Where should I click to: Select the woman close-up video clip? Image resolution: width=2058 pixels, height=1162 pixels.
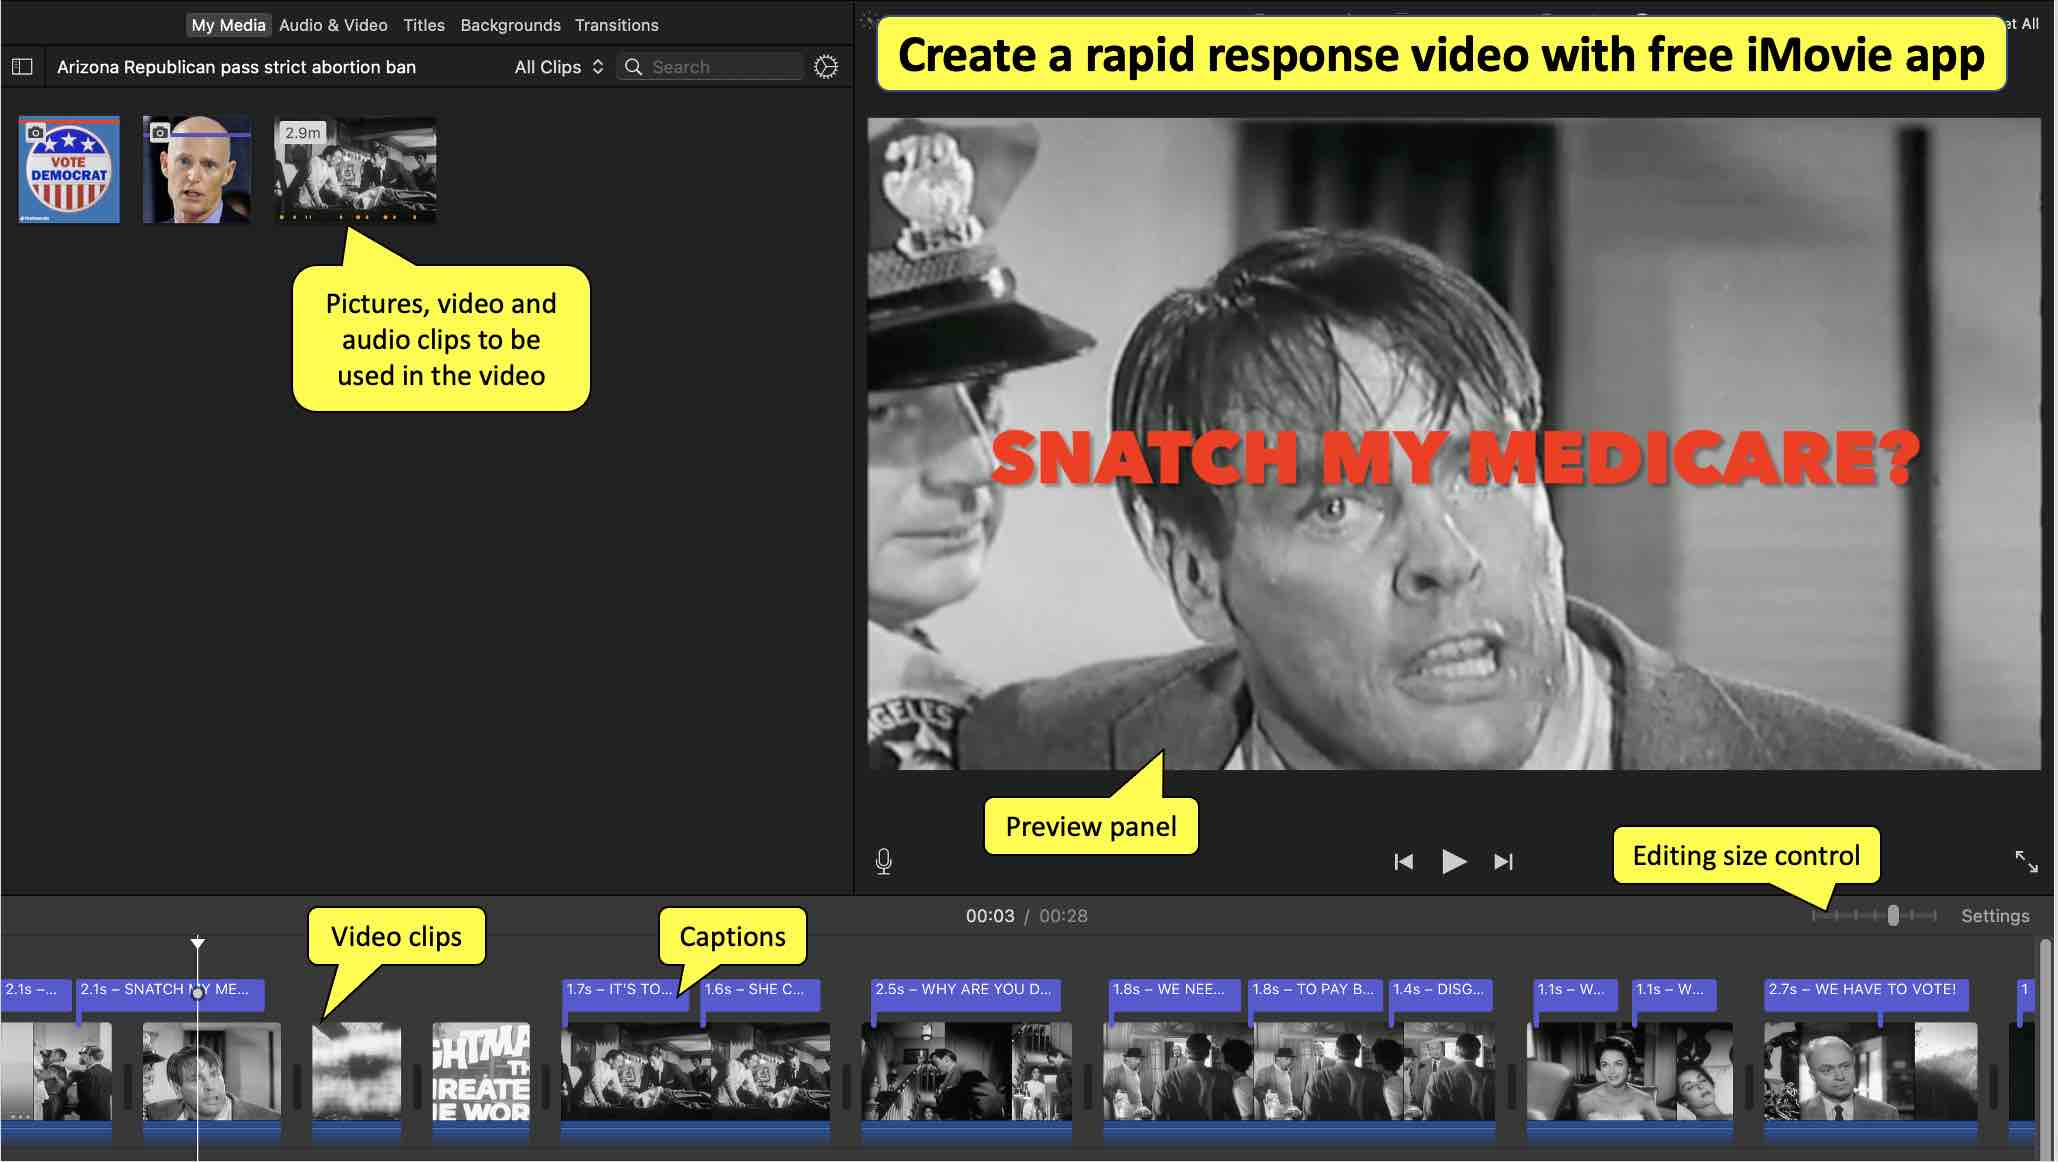coord(1630,1081)
